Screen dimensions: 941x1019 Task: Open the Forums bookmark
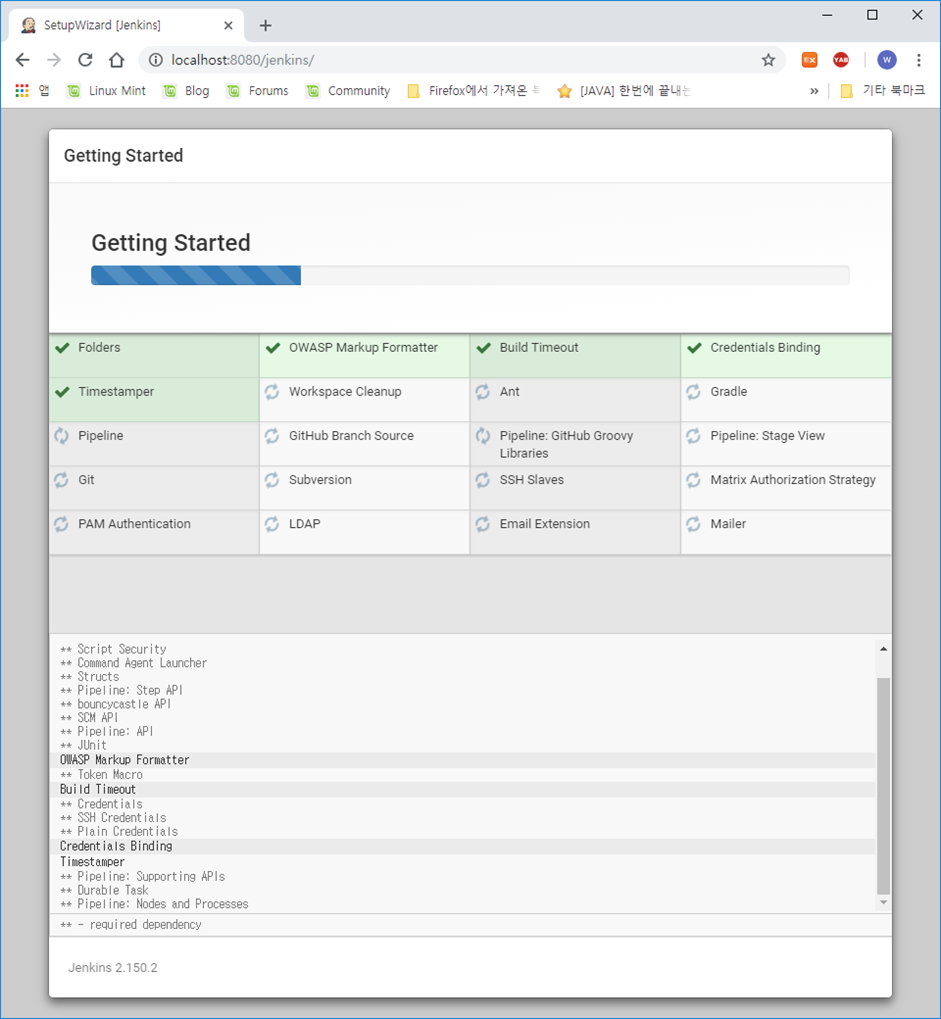257,90
